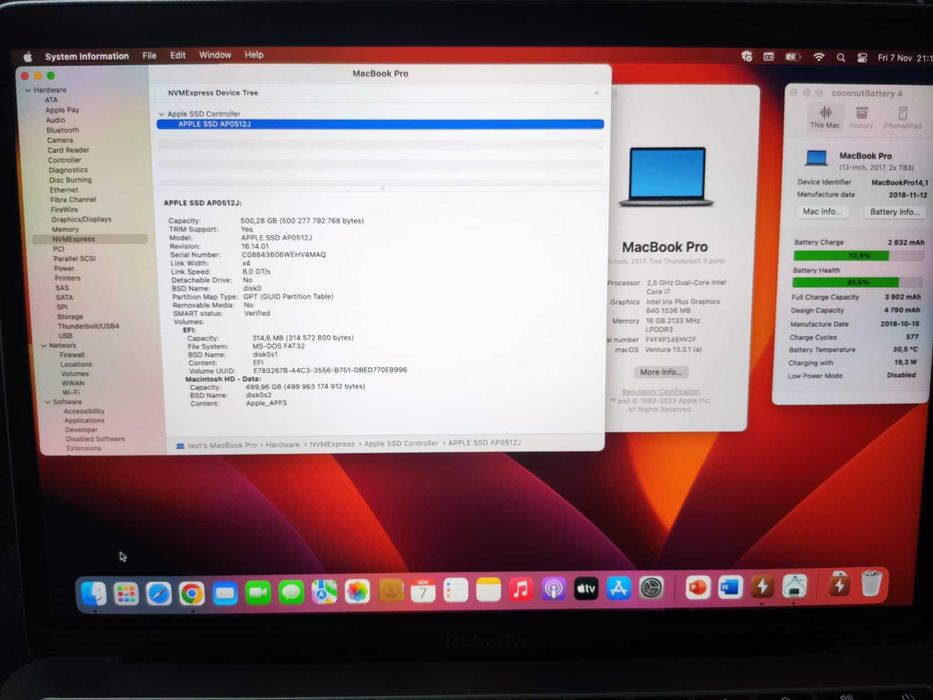
Task: Select Power in the Hardware sidebar
Action: (64, 268)
